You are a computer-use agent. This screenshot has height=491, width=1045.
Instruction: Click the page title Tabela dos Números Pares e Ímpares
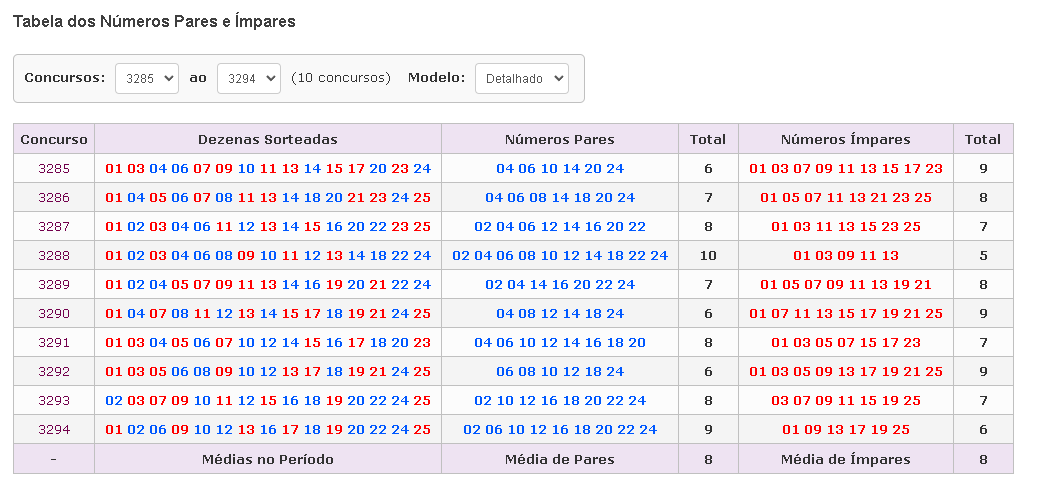154,21
